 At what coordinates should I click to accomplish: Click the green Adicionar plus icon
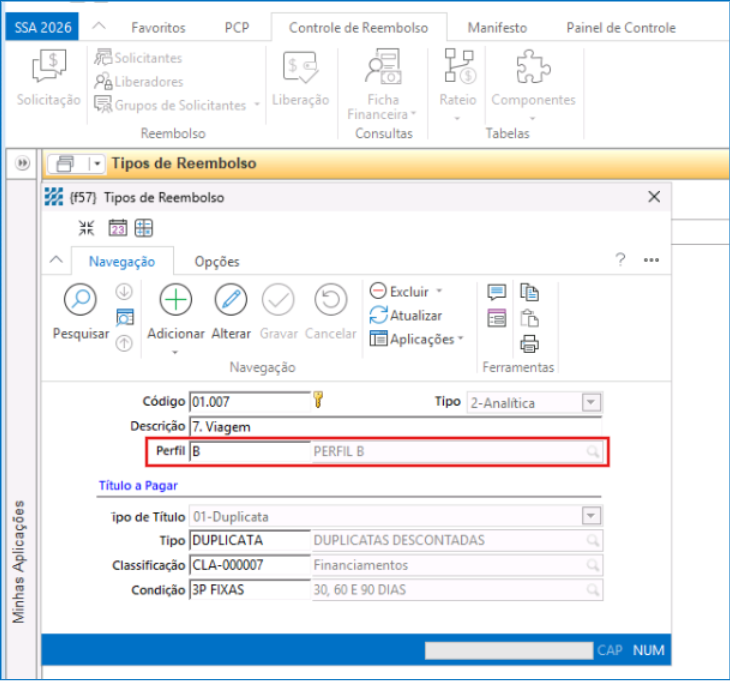(176, 300)
